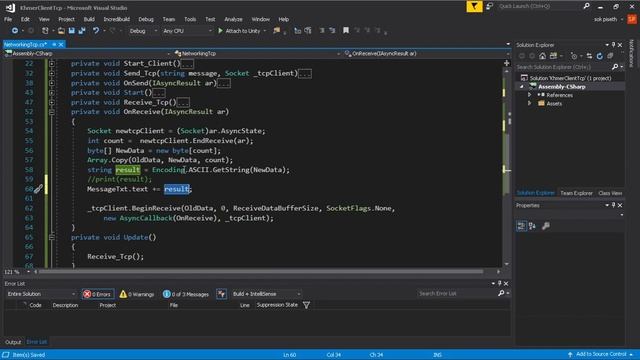Open the Tools menu
640x360 pixels.
[190, 19]
